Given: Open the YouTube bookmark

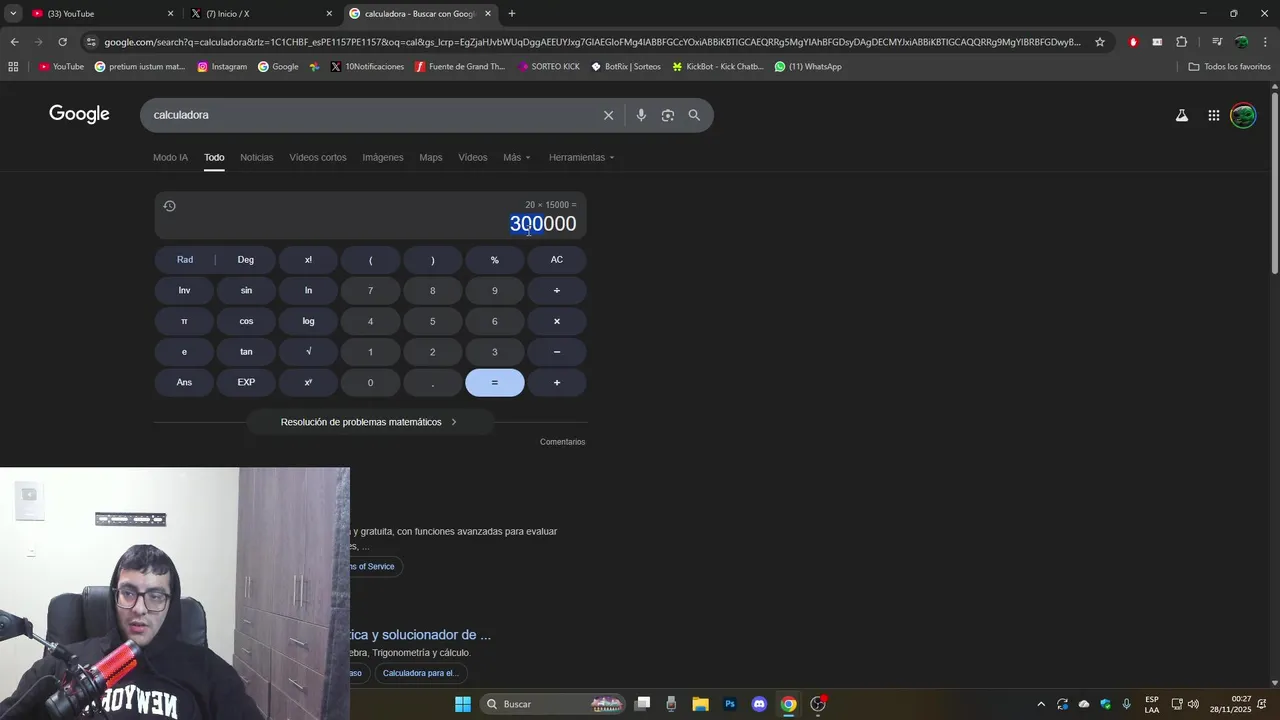Looking at the screenshot, I should tap(61, 67).
